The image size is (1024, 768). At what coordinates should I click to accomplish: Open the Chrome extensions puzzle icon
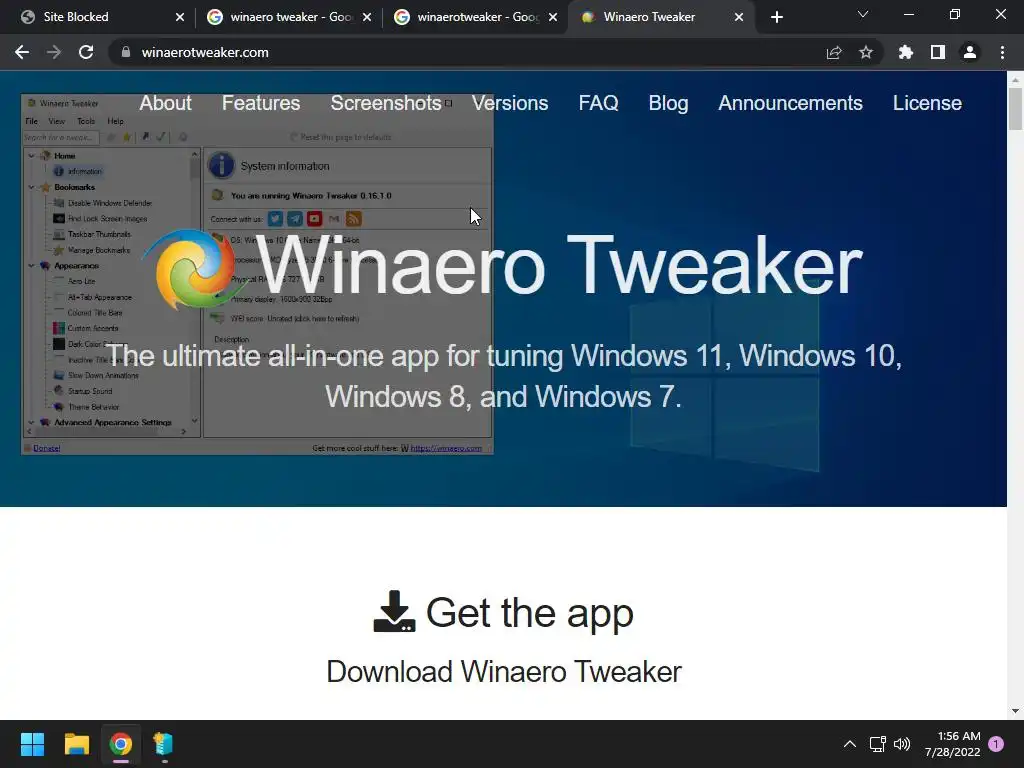[906, 52]
